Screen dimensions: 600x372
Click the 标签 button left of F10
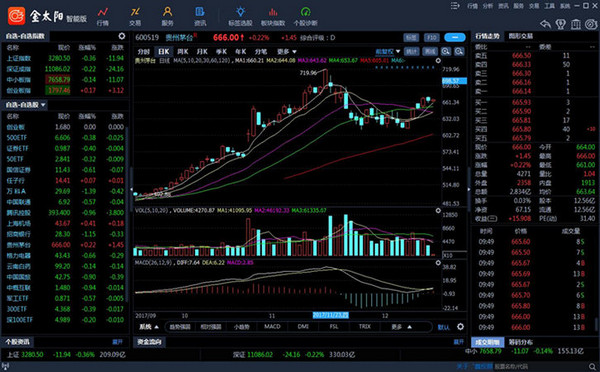(411, 38)
